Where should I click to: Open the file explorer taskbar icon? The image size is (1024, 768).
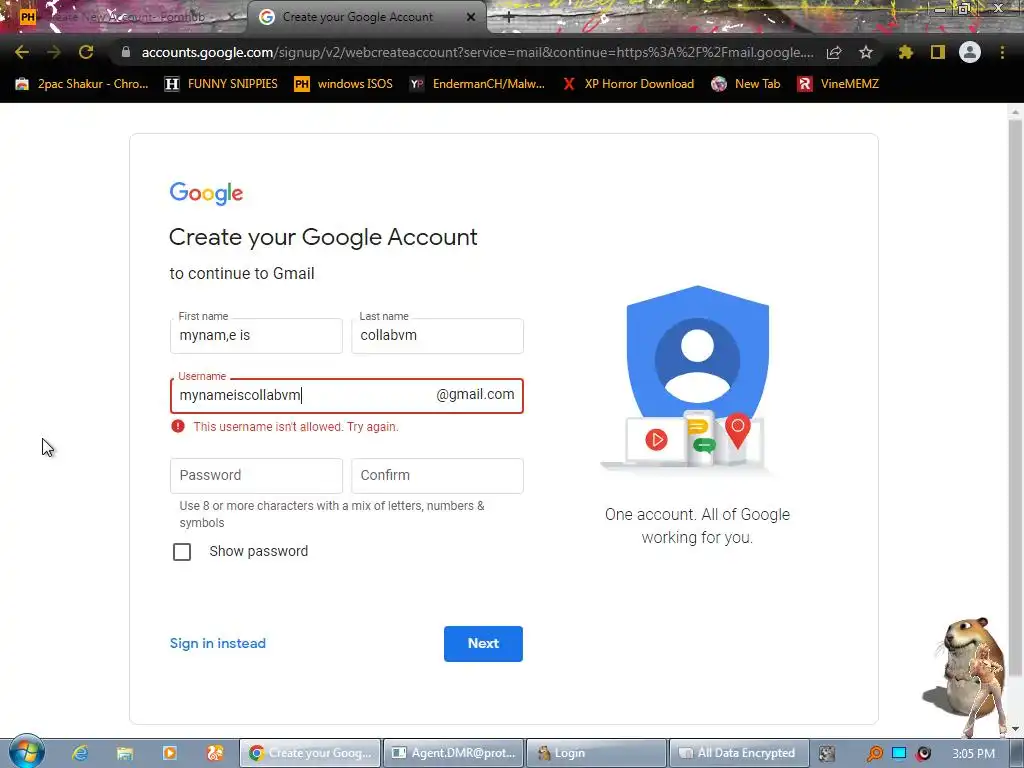click(x=125, y=753)
